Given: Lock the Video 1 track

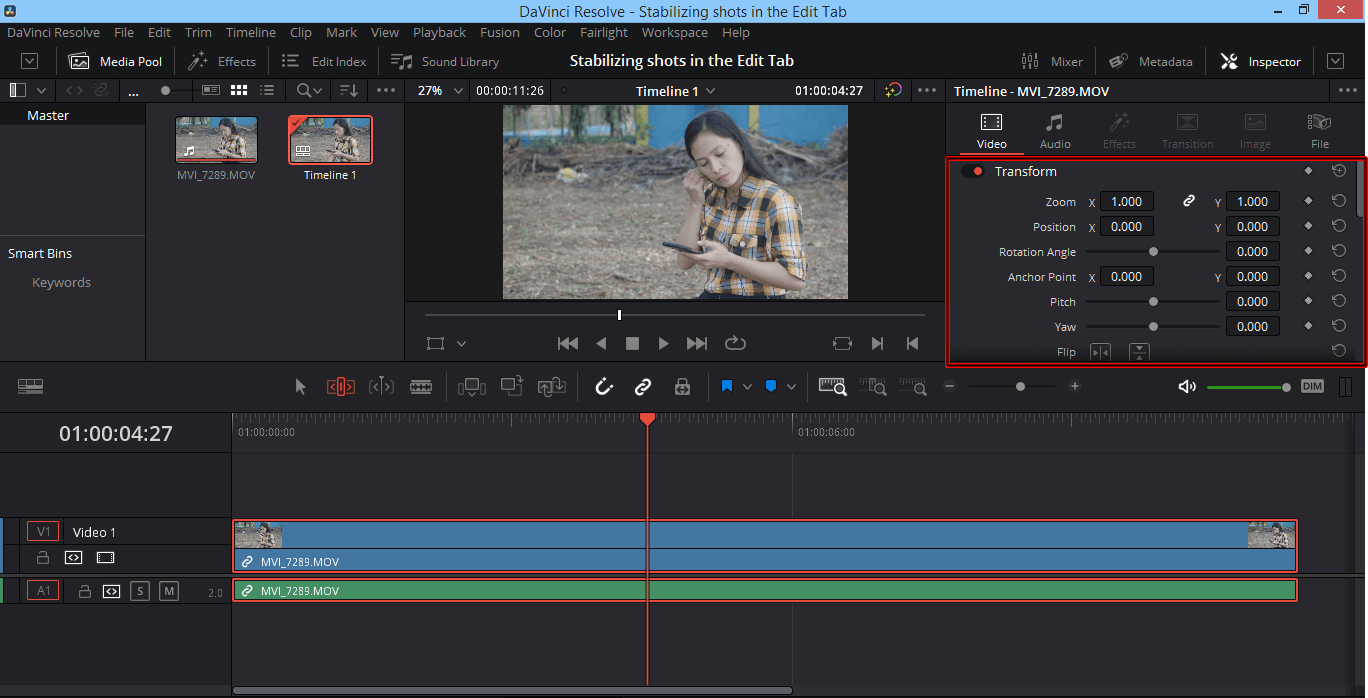Looking at the screenshot, I should [42, 557].
